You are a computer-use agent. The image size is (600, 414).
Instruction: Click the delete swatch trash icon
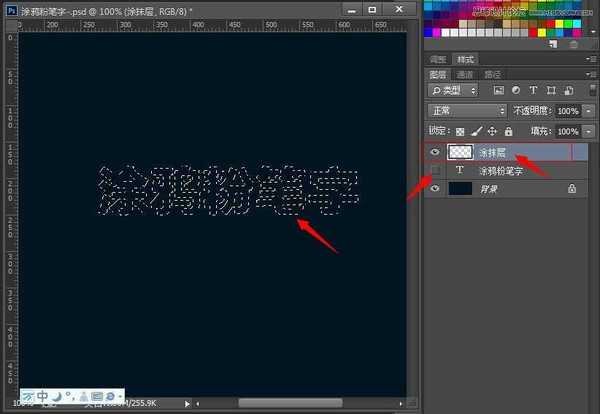[x=573, y=45]
